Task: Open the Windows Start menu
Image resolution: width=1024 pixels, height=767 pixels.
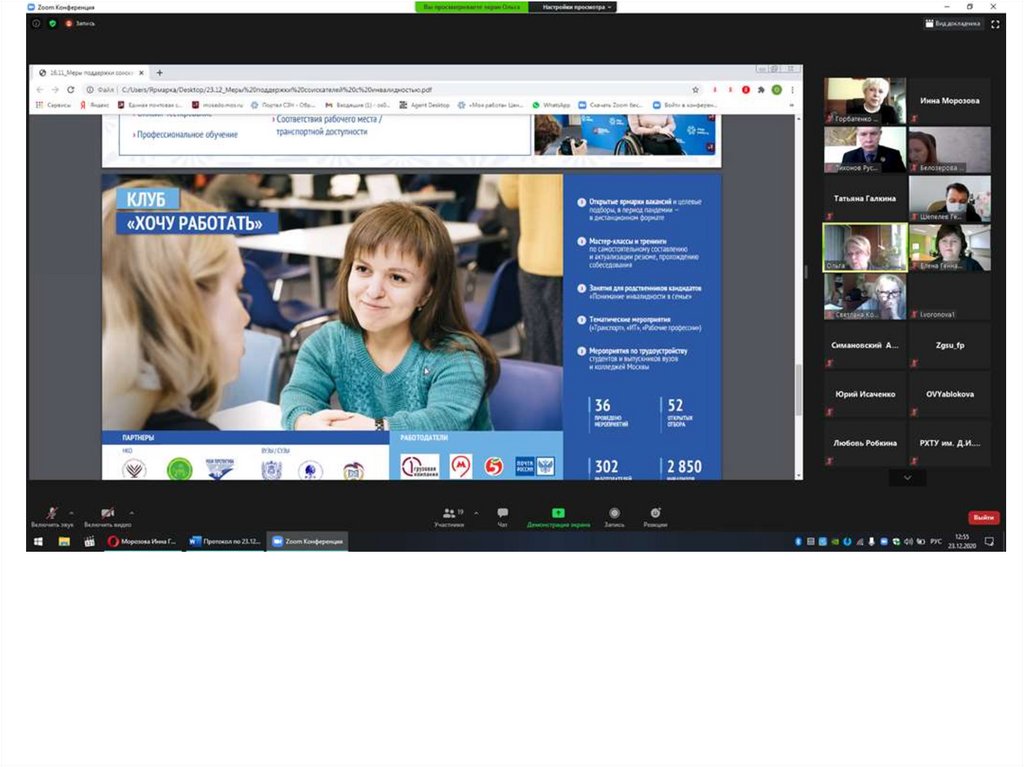Action: click(x=39, y=541)
